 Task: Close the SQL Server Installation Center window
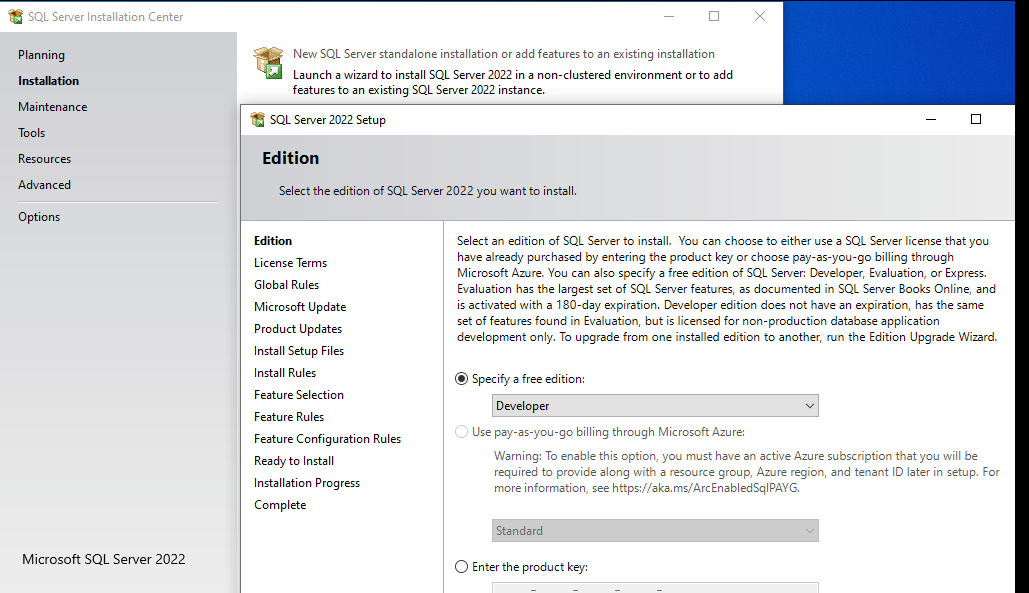coord(760,16)
